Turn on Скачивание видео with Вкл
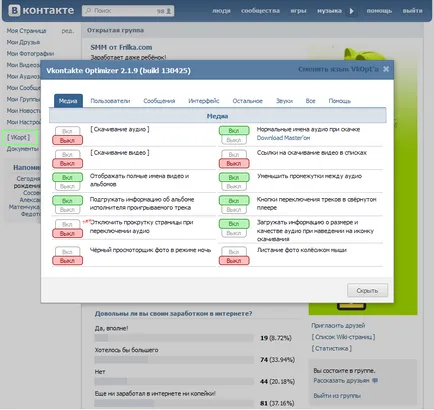The height and width of the screenshot is (410, 434). pos(67,154)
